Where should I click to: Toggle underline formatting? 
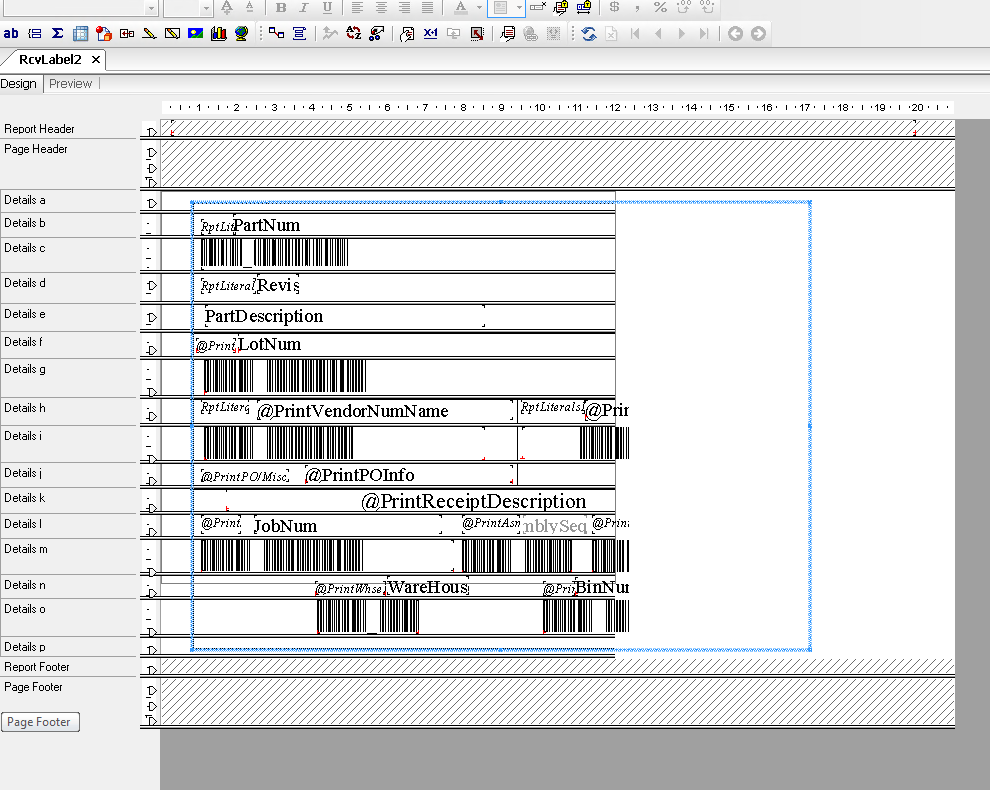coord(327,8)
